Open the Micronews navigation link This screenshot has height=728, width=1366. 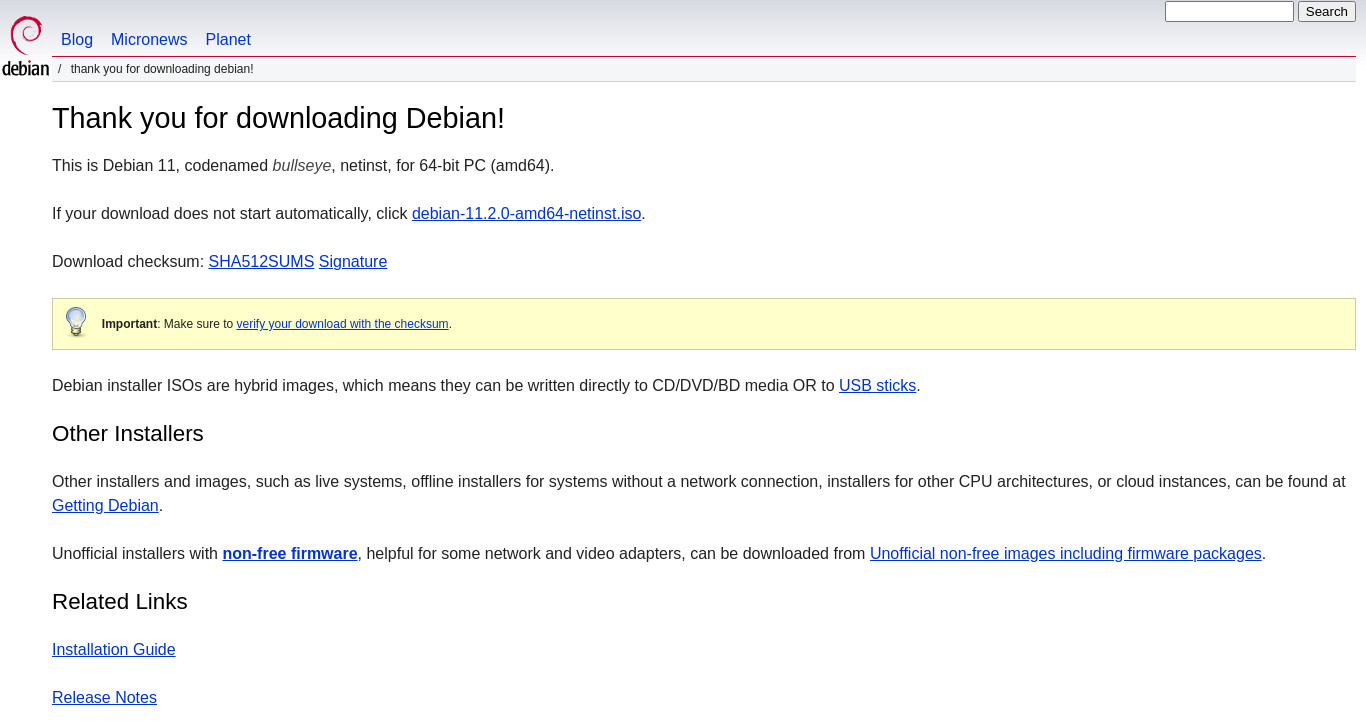click(149, 40)
